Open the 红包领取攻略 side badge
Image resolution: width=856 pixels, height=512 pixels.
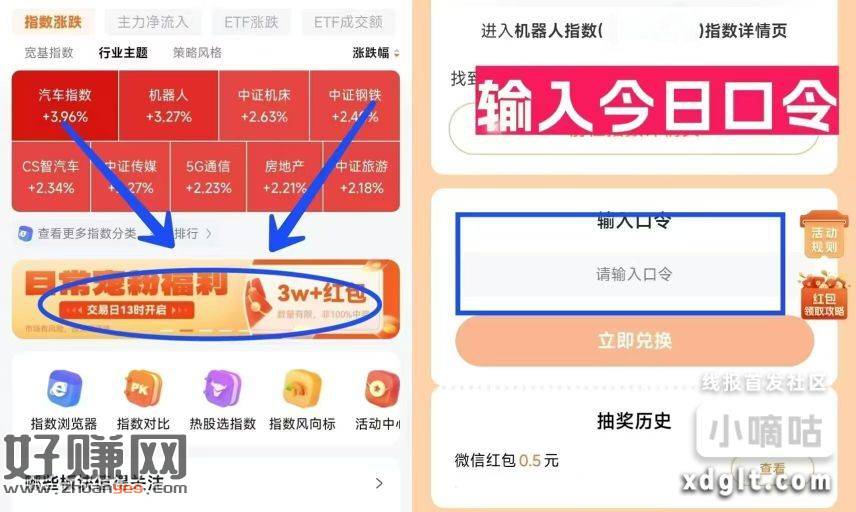coord(824,296)
